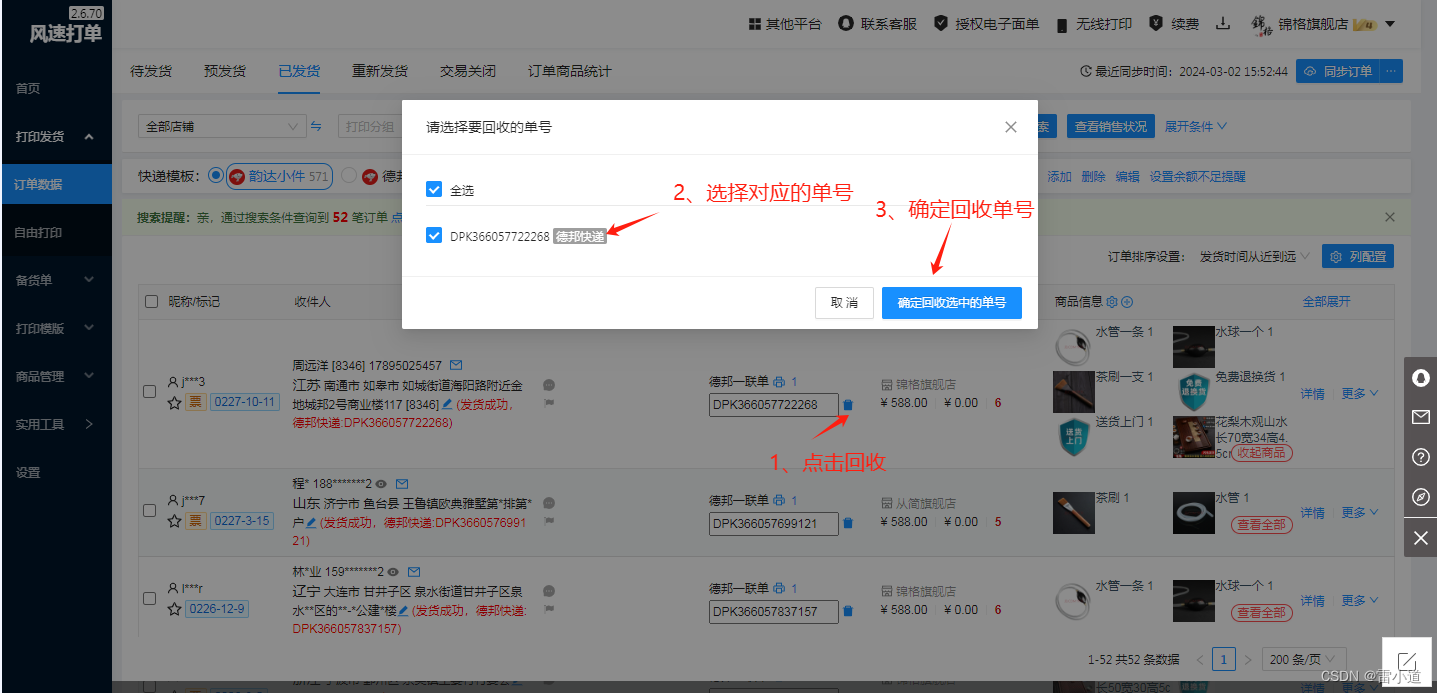Reveal the hidden phone number of 程* with eye icon
The width and height of the screenshot is (1437, 693).
point(381,483)
